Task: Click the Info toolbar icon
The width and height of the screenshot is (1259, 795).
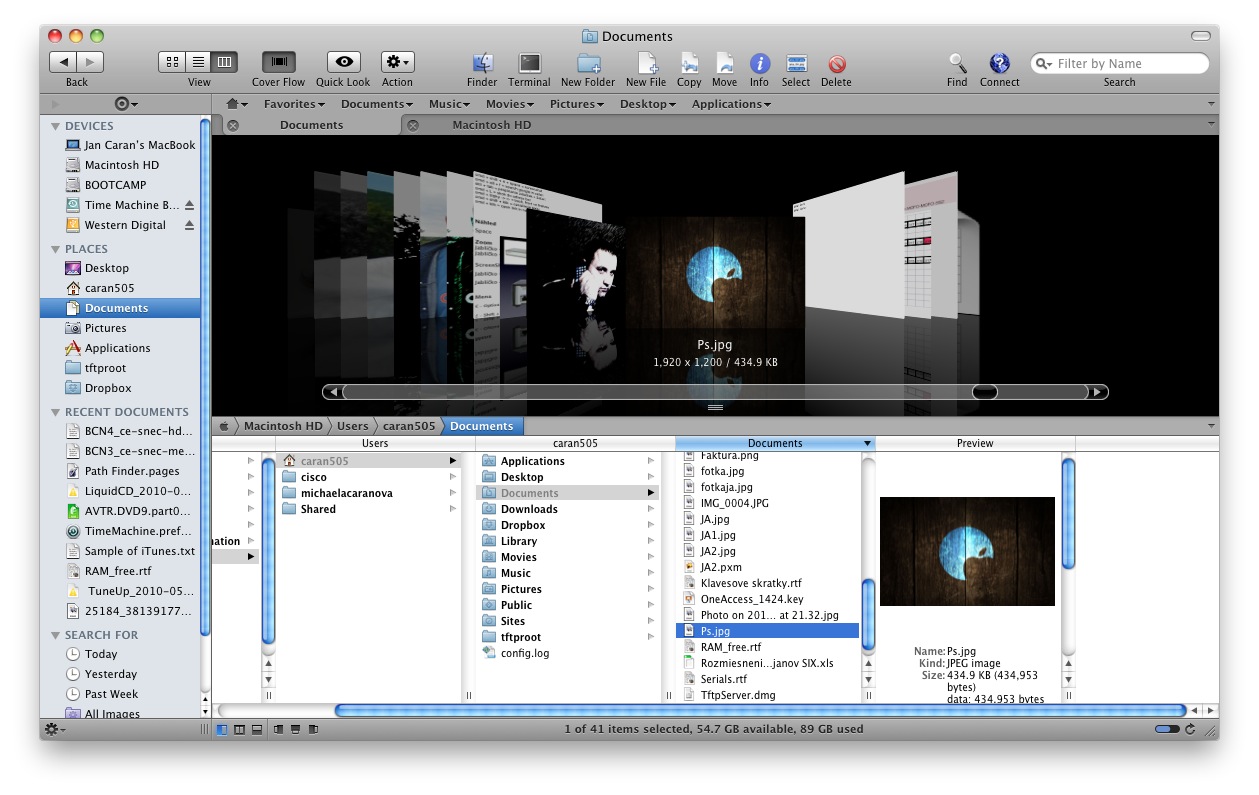Action: coord(759,63)
